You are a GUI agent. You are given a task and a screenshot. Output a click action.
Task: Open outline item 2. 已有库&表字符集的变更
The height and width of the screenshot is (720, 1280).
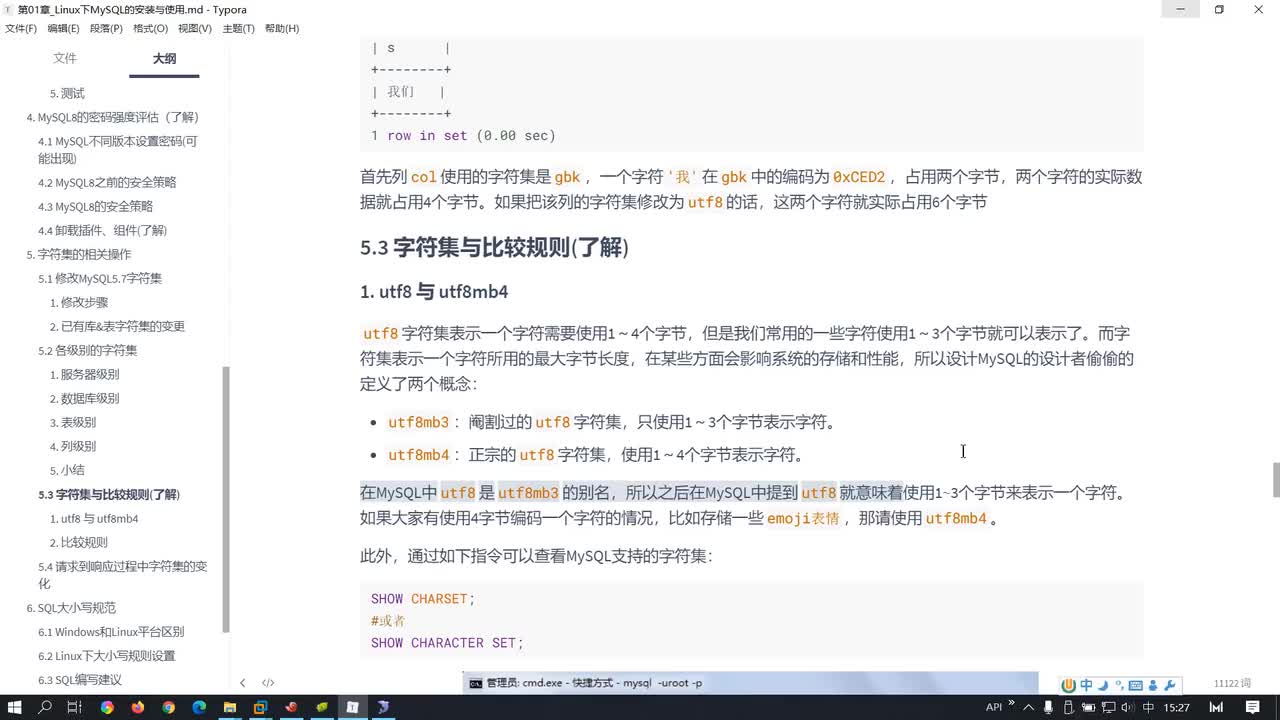pos(117,326)
